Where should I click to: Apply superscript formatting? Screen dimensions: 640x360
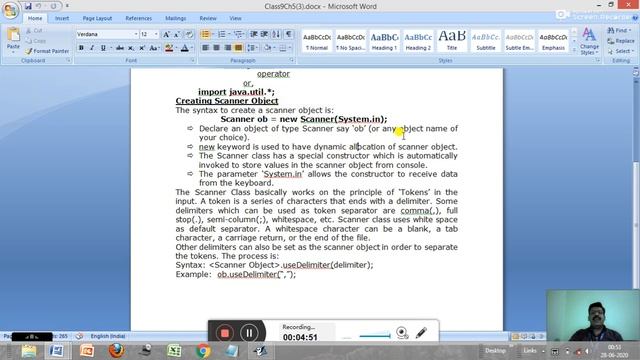point(142,48)
